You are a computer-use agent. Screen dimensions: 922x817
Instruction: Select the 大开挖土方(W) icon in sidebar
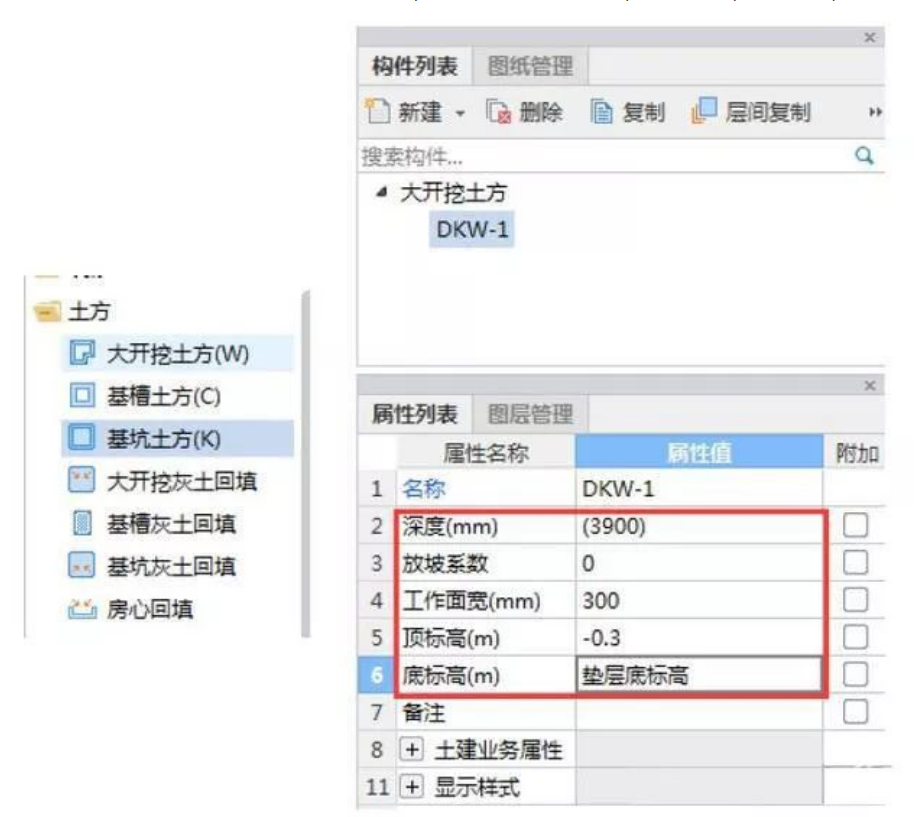81,352
